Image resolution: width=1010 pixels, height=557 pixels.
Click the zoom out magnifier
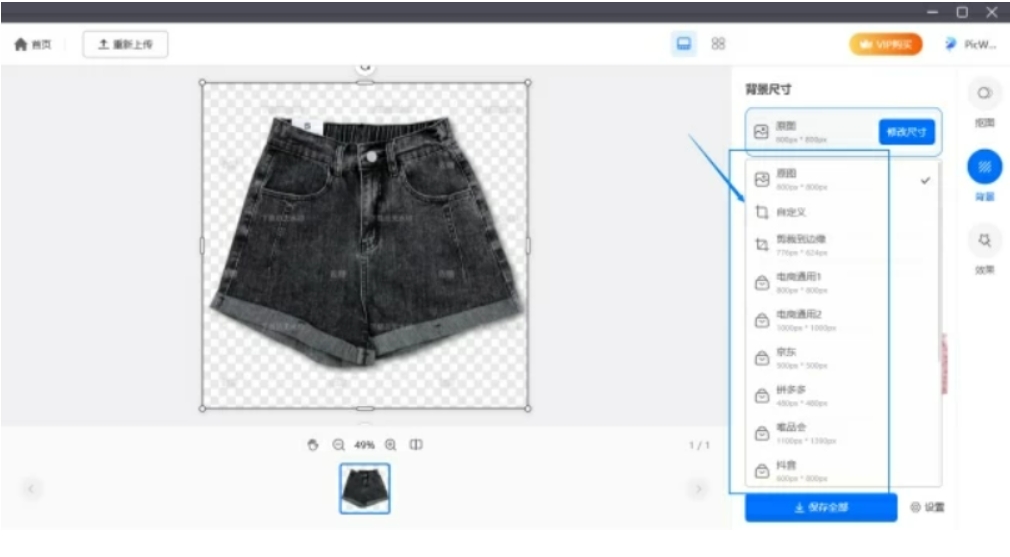[x=338, y=445]
